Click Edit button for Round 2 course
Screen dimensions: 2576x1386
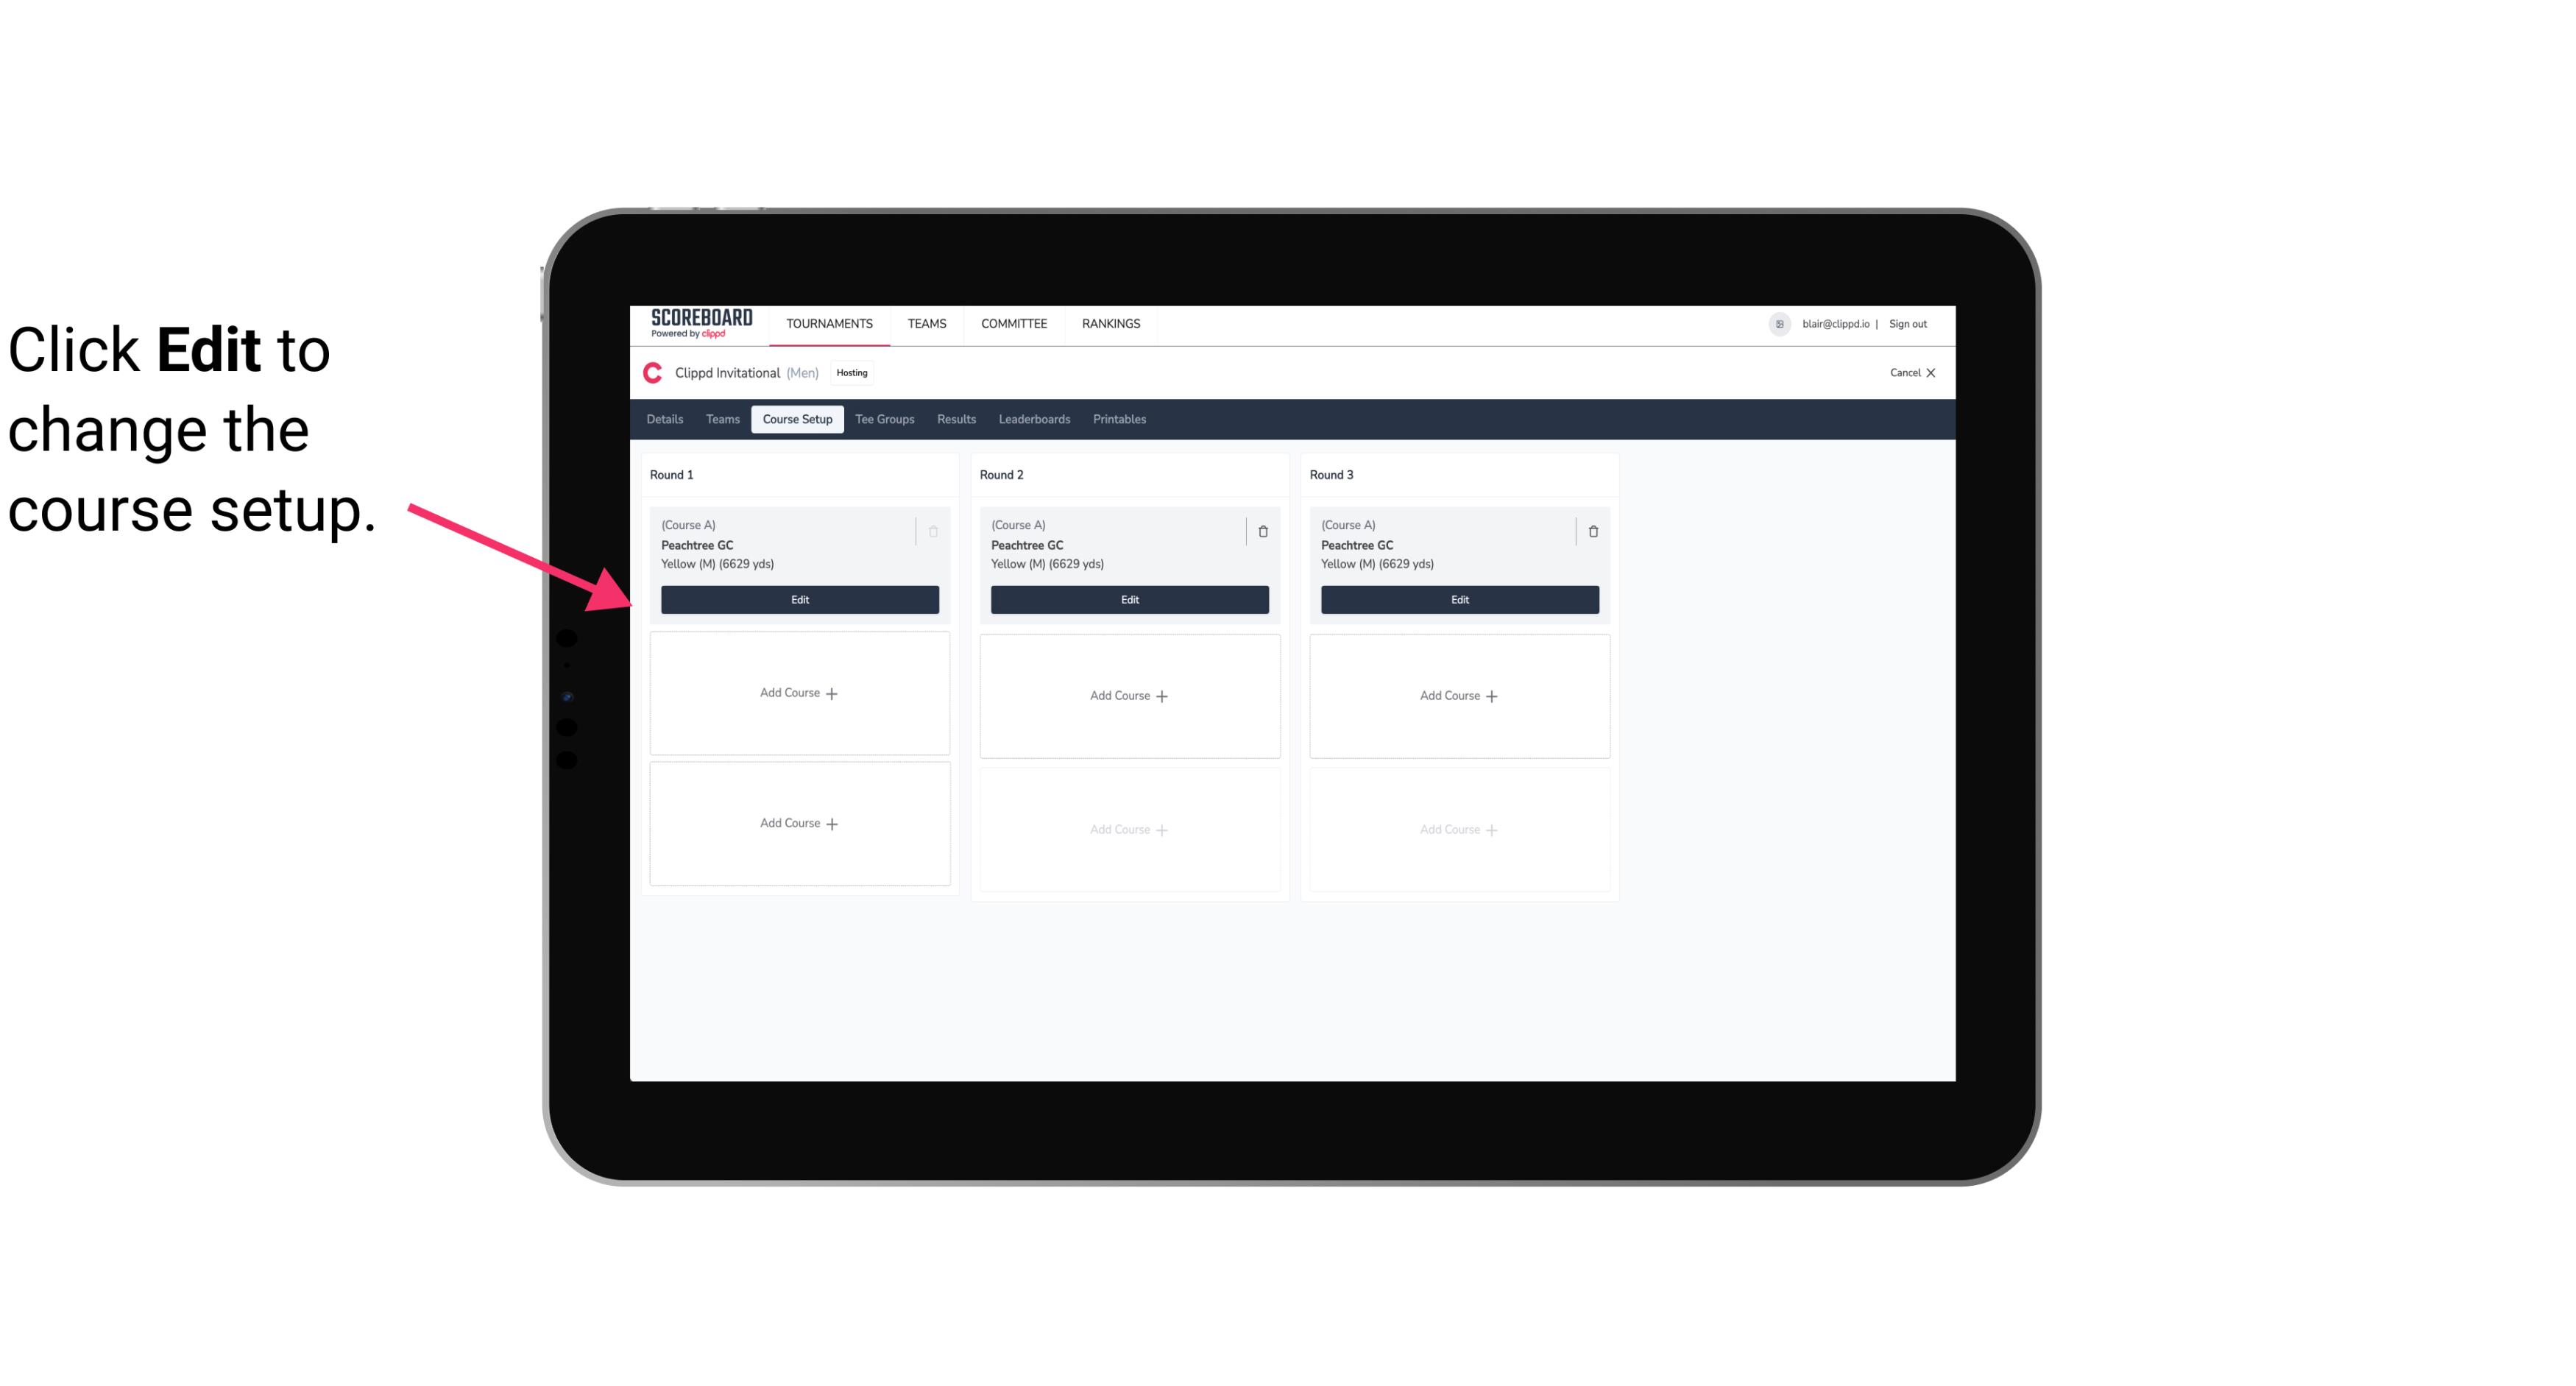pos(1128,599)
